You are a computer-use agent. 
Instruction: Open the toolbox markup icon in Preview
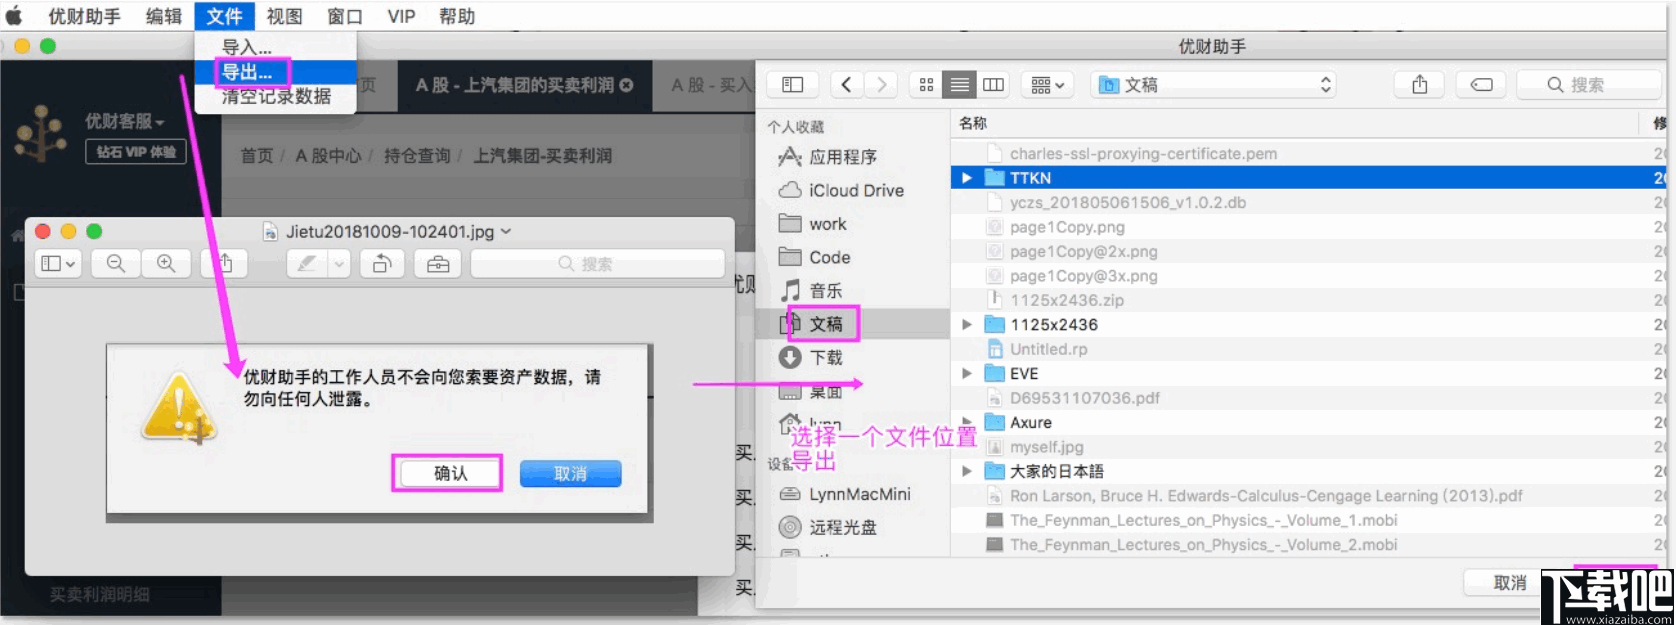(438, 264)
